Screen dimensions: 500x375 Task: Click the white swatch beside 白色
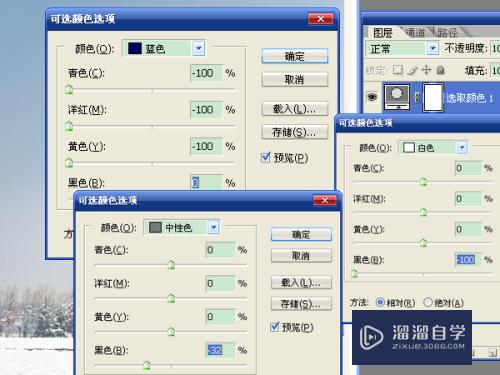pos(409,147)
